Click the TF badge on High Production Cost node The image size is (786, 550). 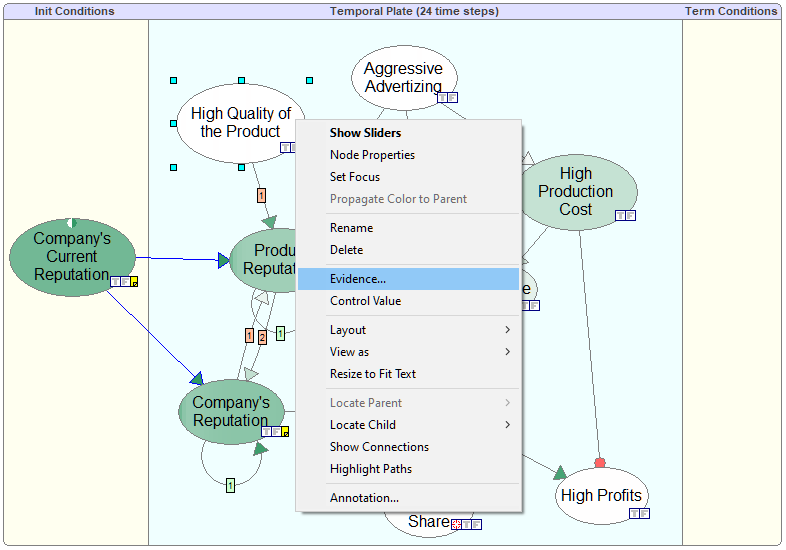pos(625,216)
